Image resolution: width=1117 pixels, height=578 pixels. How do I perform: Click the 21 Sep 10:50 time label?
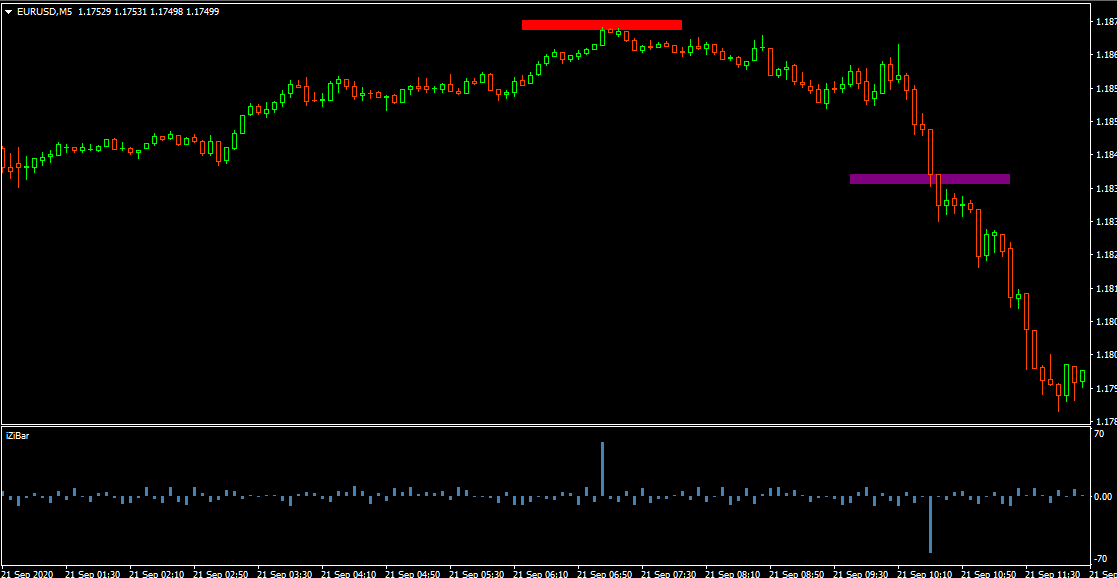coord(987,572)
